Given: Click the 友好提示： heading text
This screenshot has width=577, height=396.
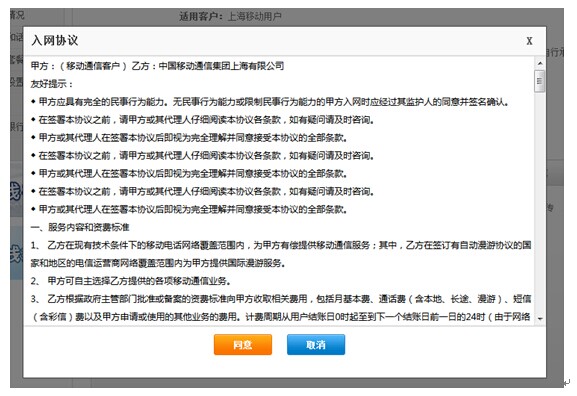Looking at the screenshot, I should pyautogui.click(x=52, y=84).
